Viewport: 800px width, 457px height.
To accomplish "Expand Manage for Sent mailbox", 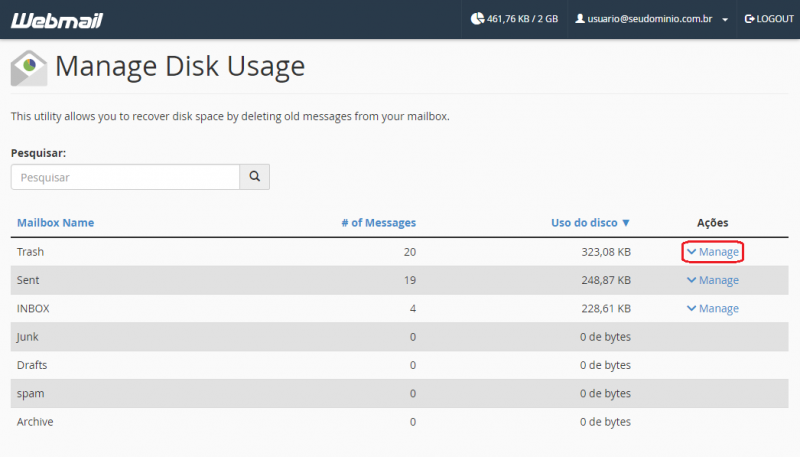I will tap(713, 280).
